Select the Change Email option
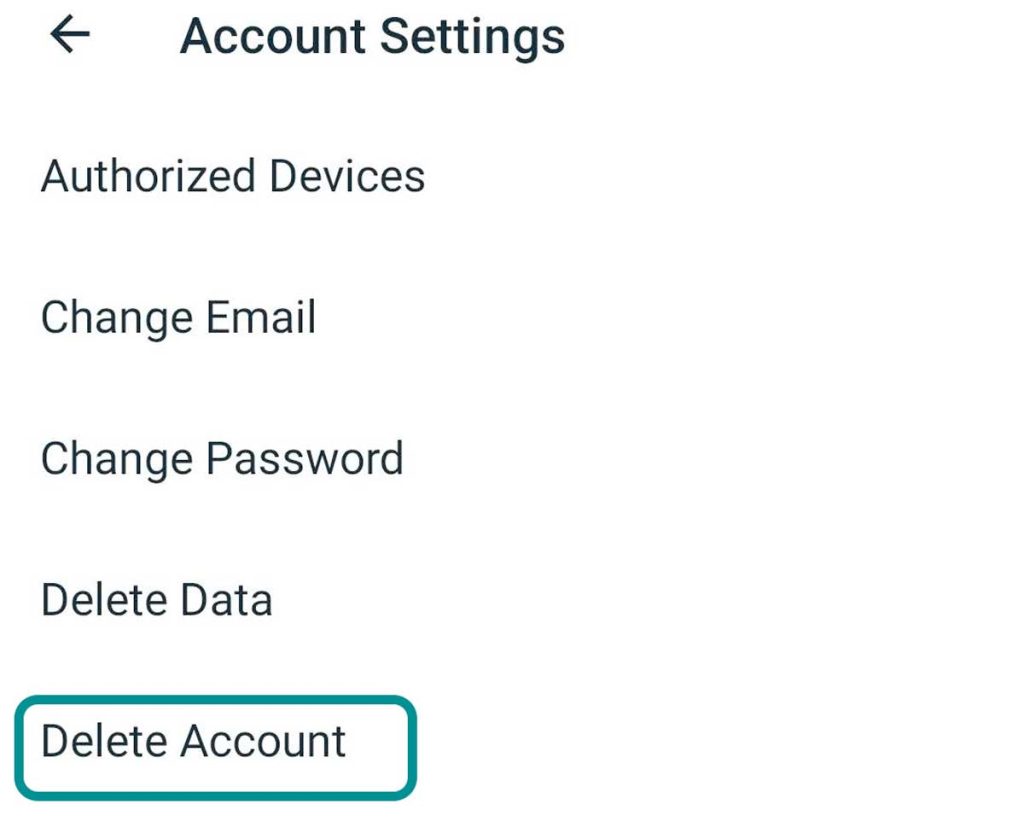 (178, 318)
